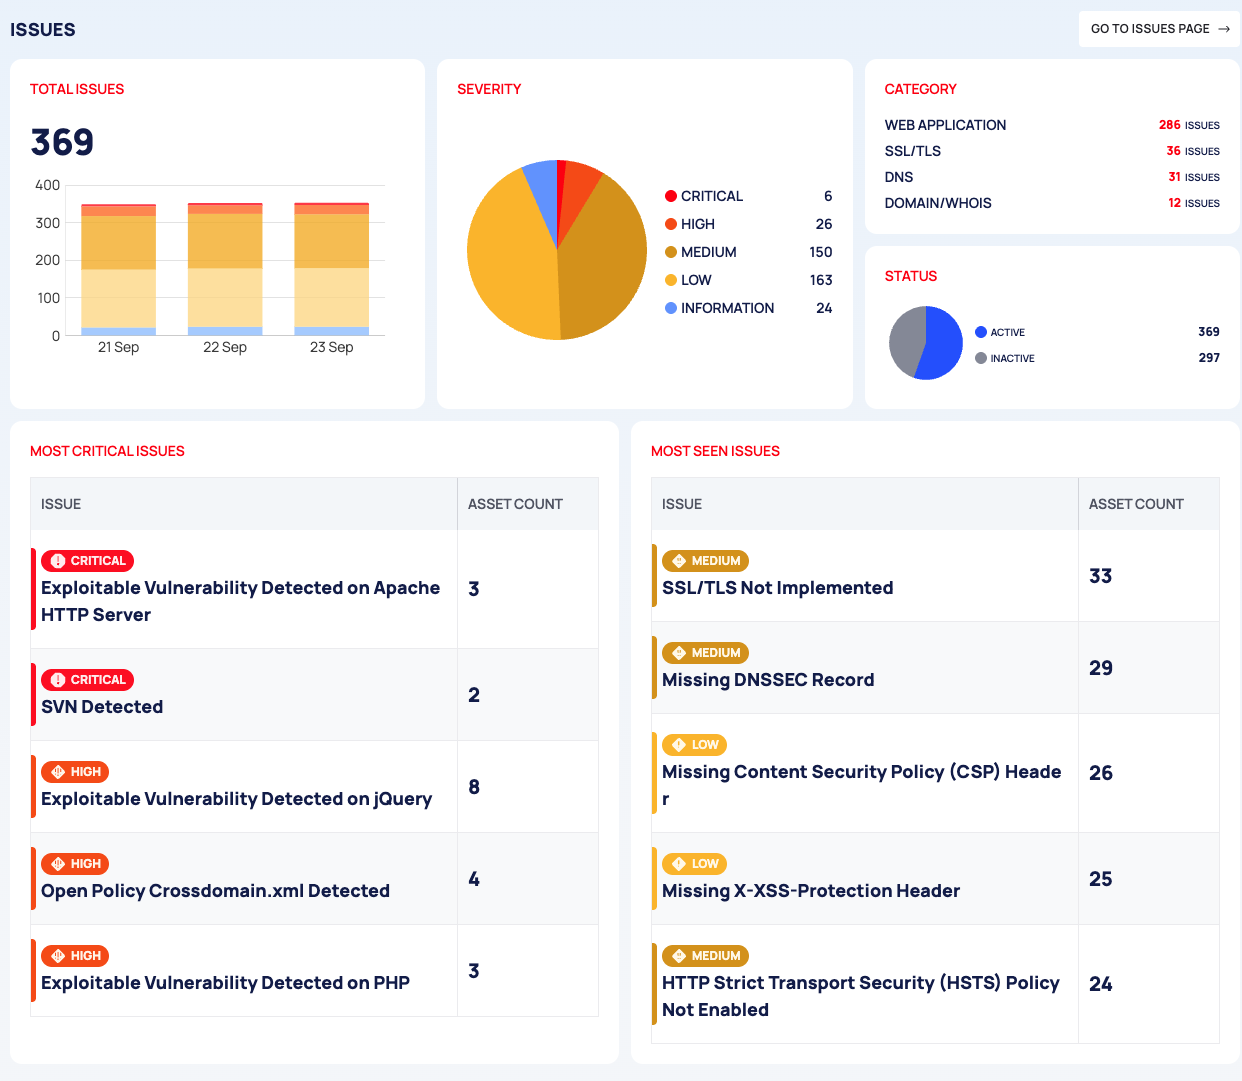This screenshot has height=1081, width=1242.
Task: Open Missing X-XSS-Protection Header issue
Action: pos(811,891)
